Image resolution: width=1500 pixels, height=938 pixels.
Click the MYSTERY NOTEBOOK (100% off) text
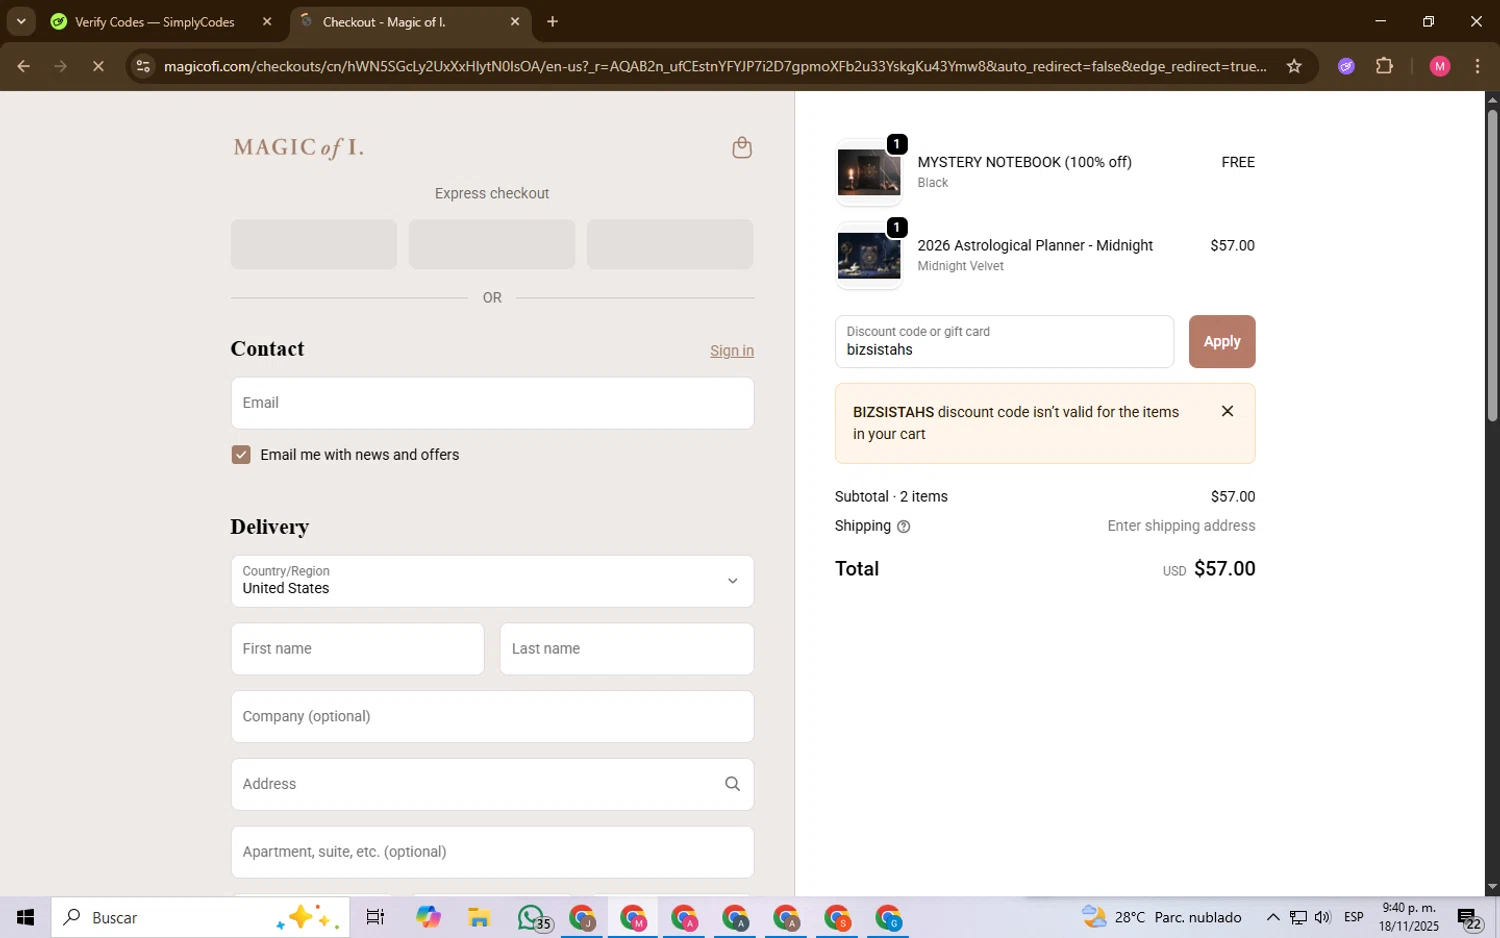coord(1024,162)
